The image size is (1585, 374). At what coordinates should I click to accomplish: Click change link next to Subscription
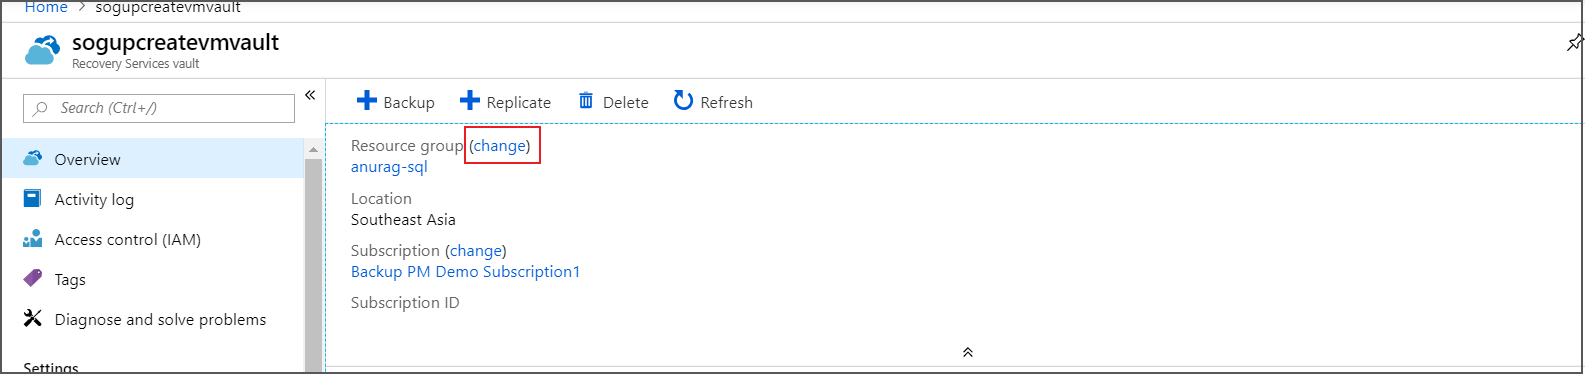[476, 251]
